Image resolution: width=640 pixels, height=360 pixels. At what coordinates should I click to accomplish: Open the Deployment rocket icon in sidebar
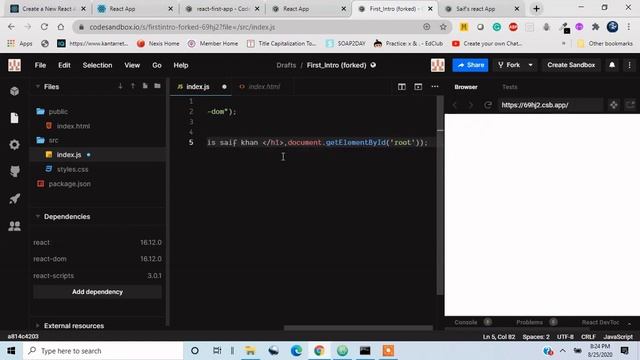tap(14, 199)
